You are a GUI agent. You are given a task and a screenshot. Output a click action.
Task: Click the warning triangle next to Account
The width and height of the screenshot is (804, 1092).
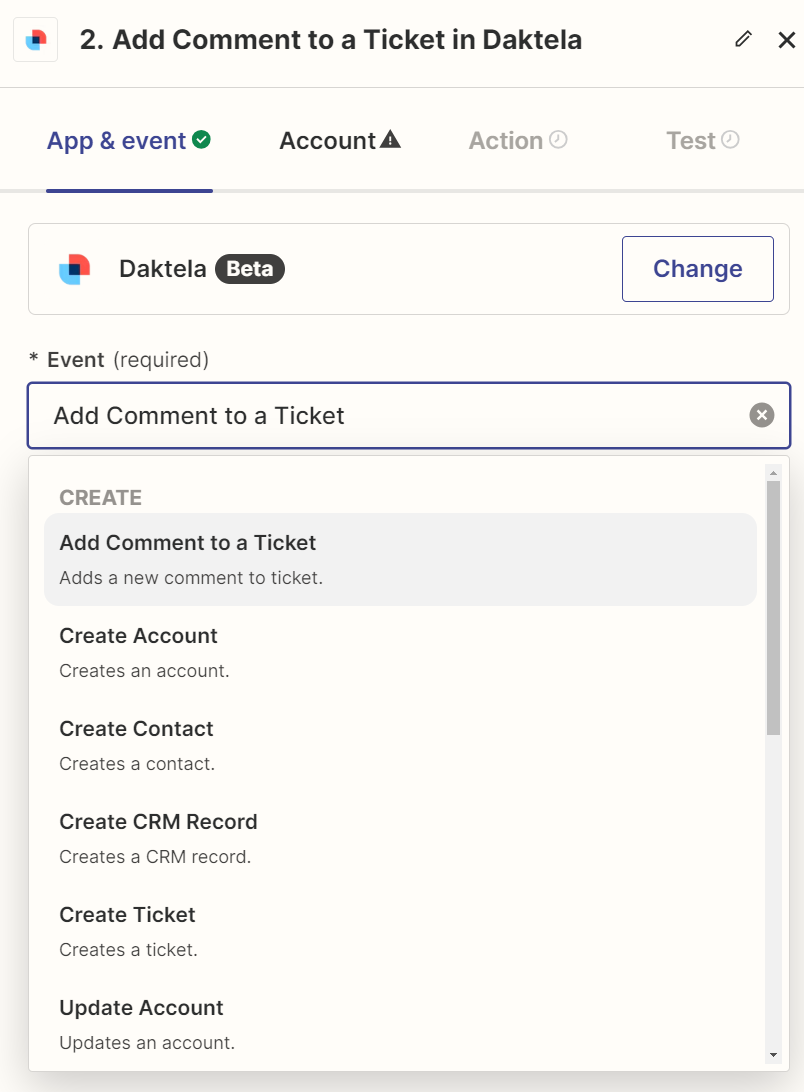pyautogui.click(x=390, y=140)
